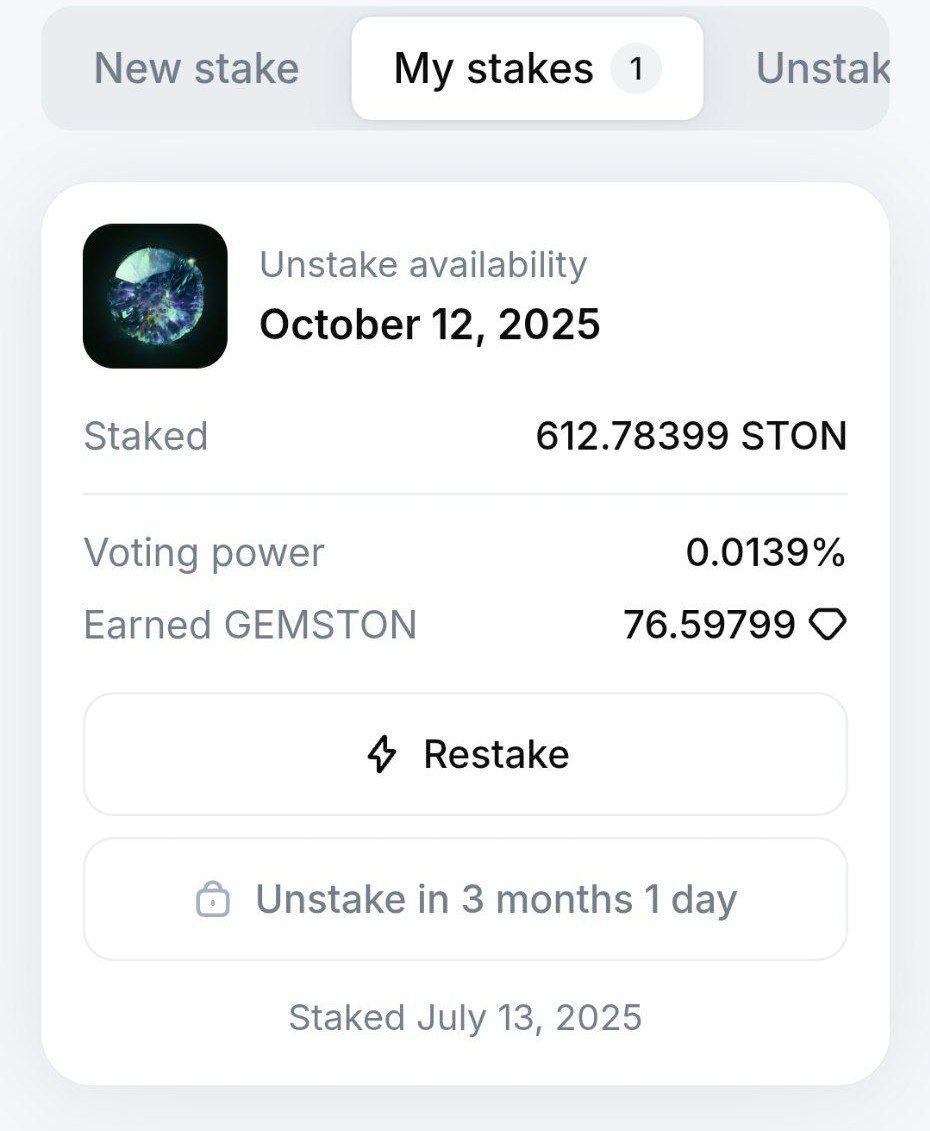Click the Earned GEMSTON label

250,625
